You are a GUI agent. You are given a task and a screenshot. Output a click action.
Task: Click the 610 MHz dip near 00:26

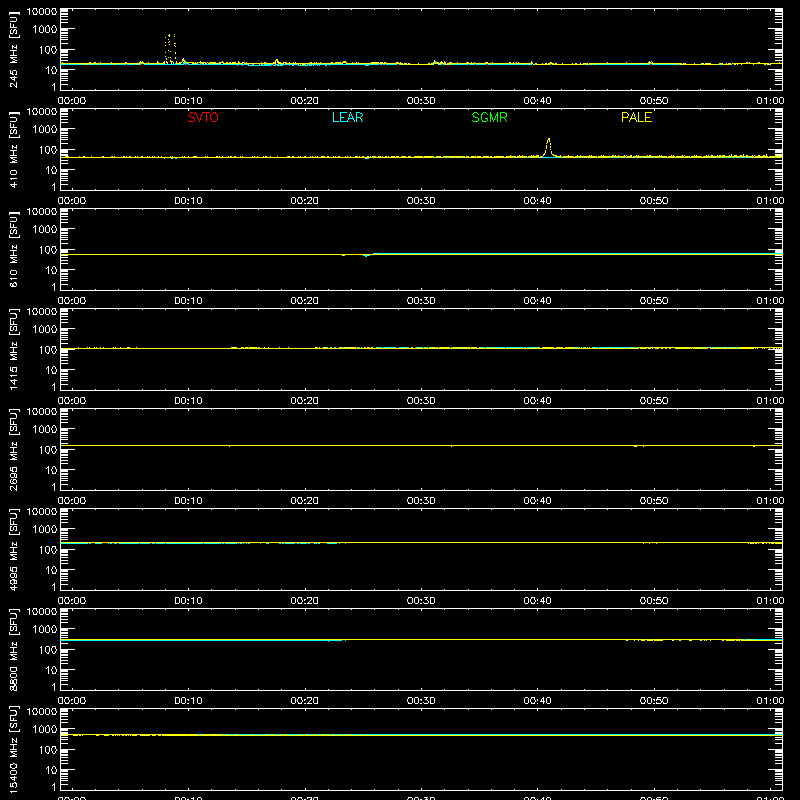pos(366,255)
